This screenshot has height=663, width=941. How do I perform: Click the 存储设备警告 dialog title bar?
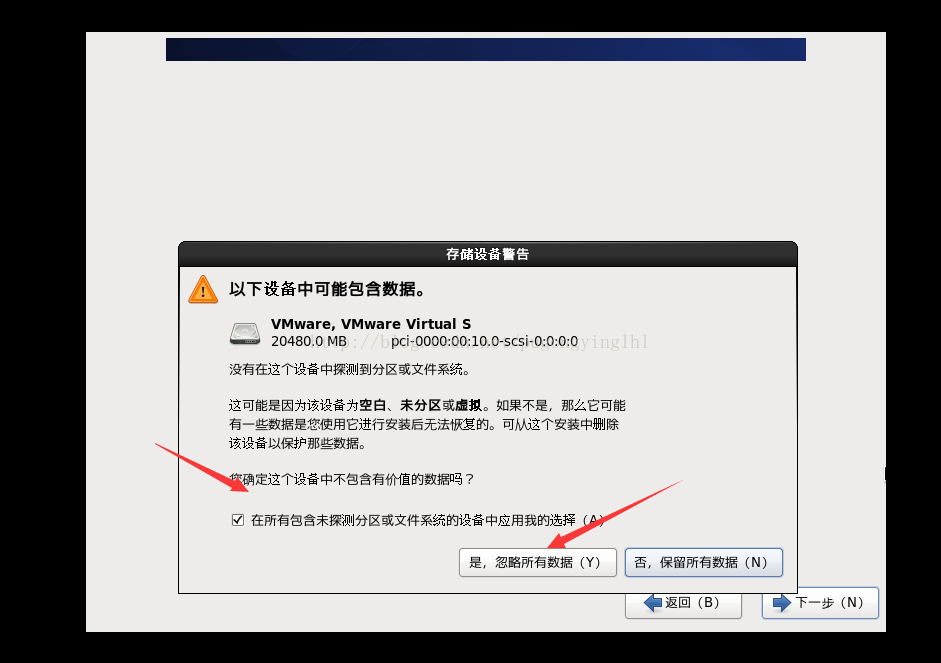[x=487, y=254]
